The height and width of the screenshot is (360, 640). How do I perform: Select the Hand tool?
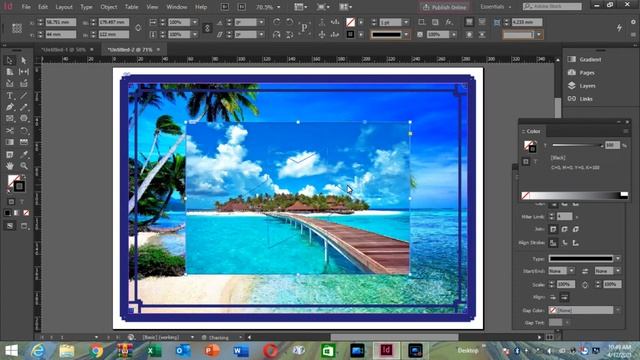[10, 166]
